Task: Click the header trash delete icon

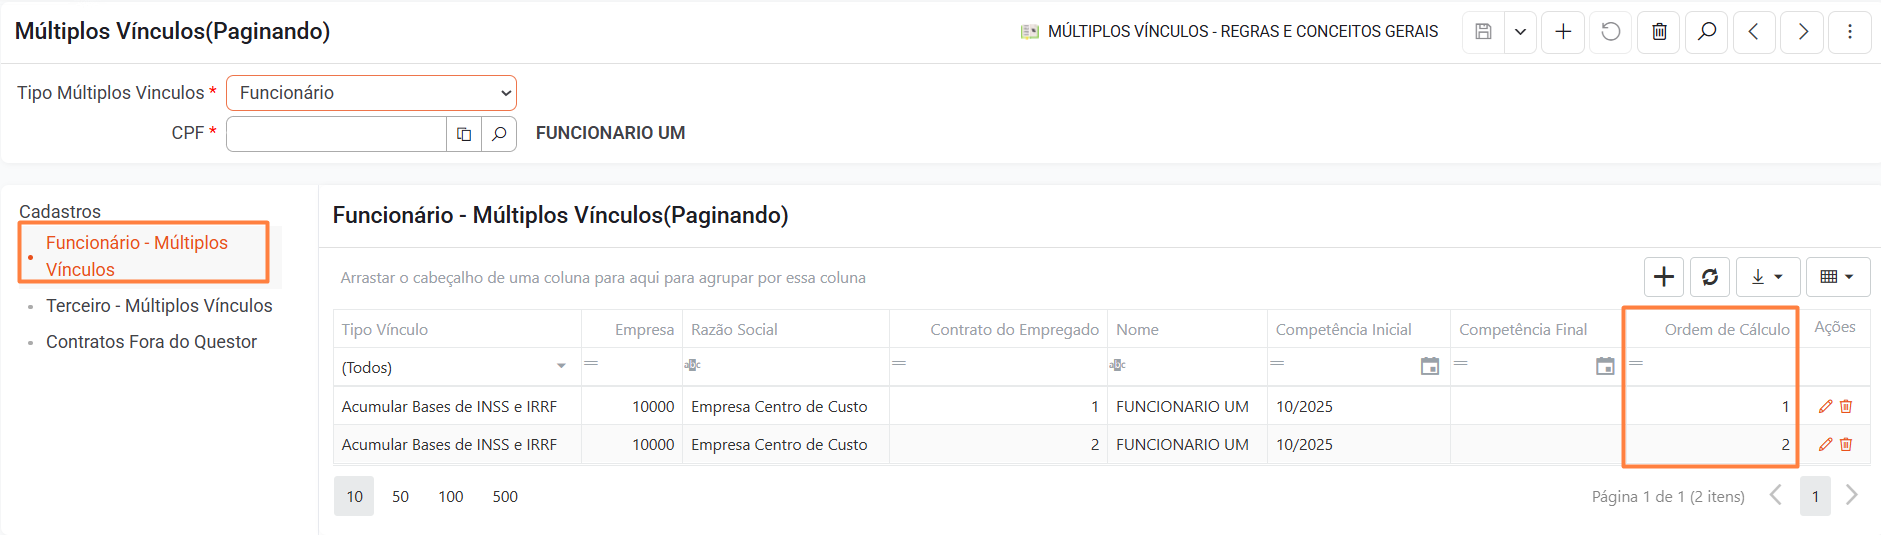Action: pos(1659,32)
